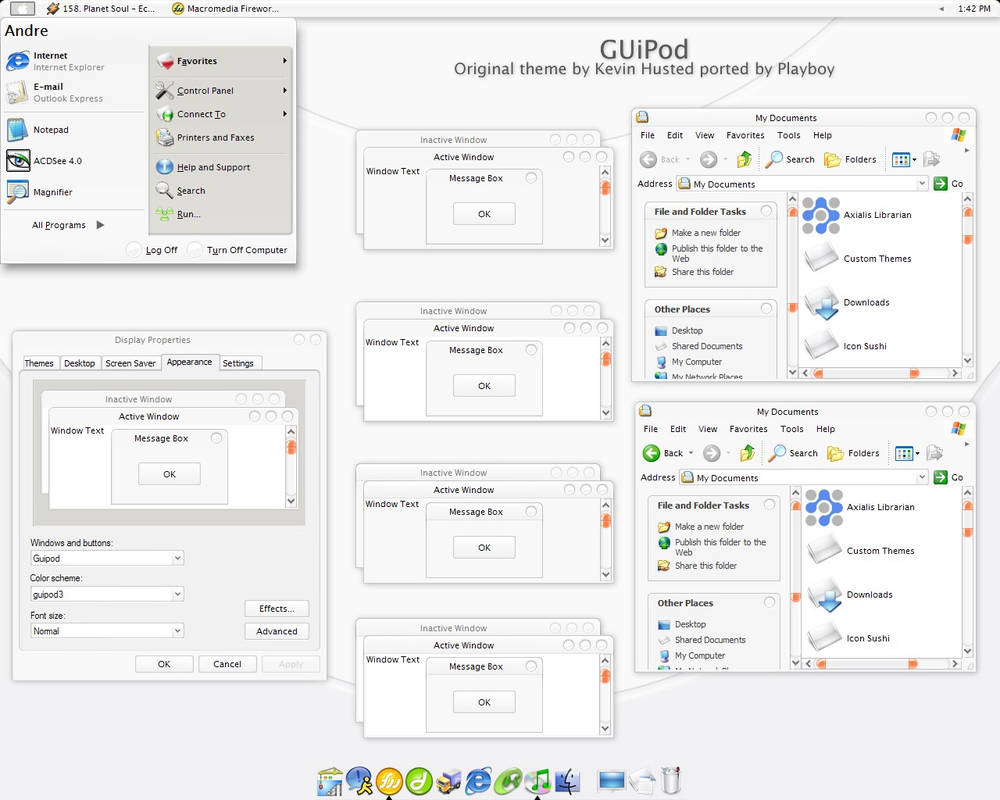Open Address dropdown in upper My Documents window

(x=922, y=184)
